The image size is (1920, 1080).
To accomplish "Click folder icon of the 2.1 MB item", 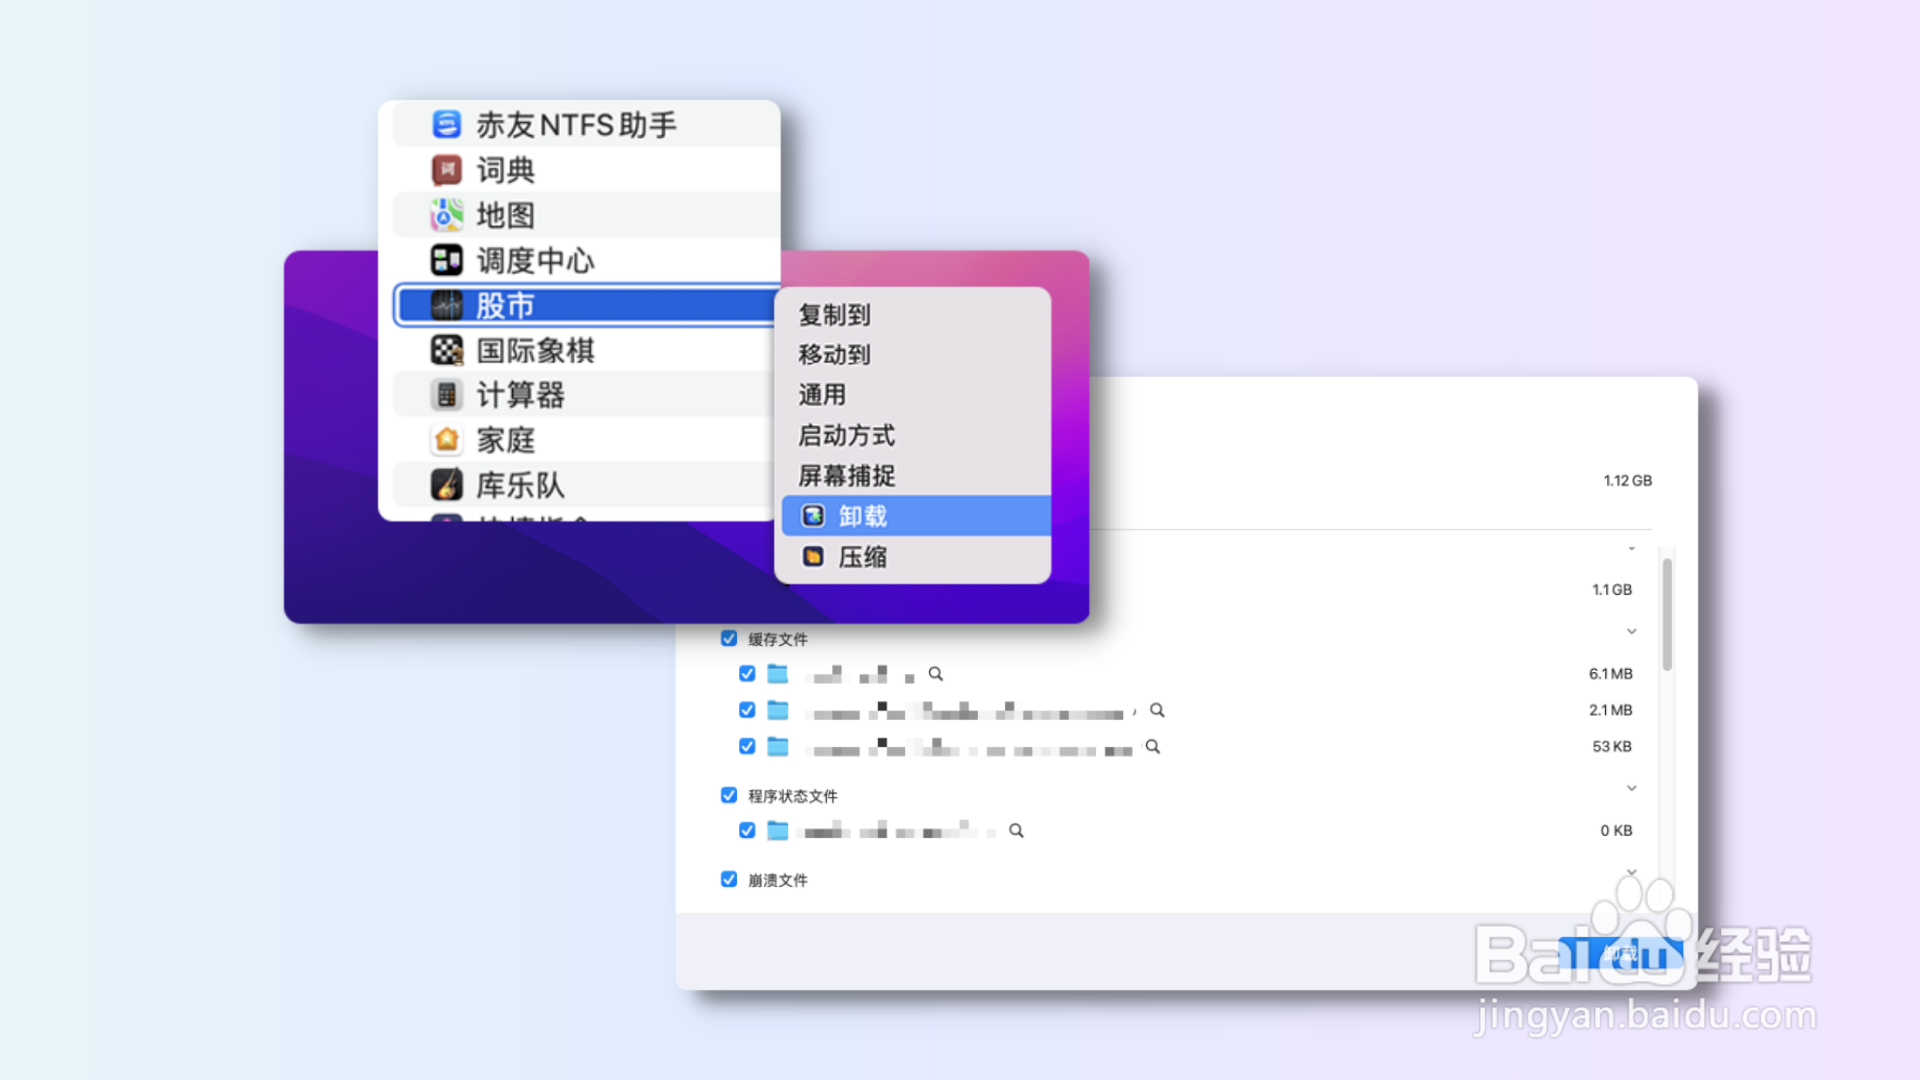I will [778, 710].
